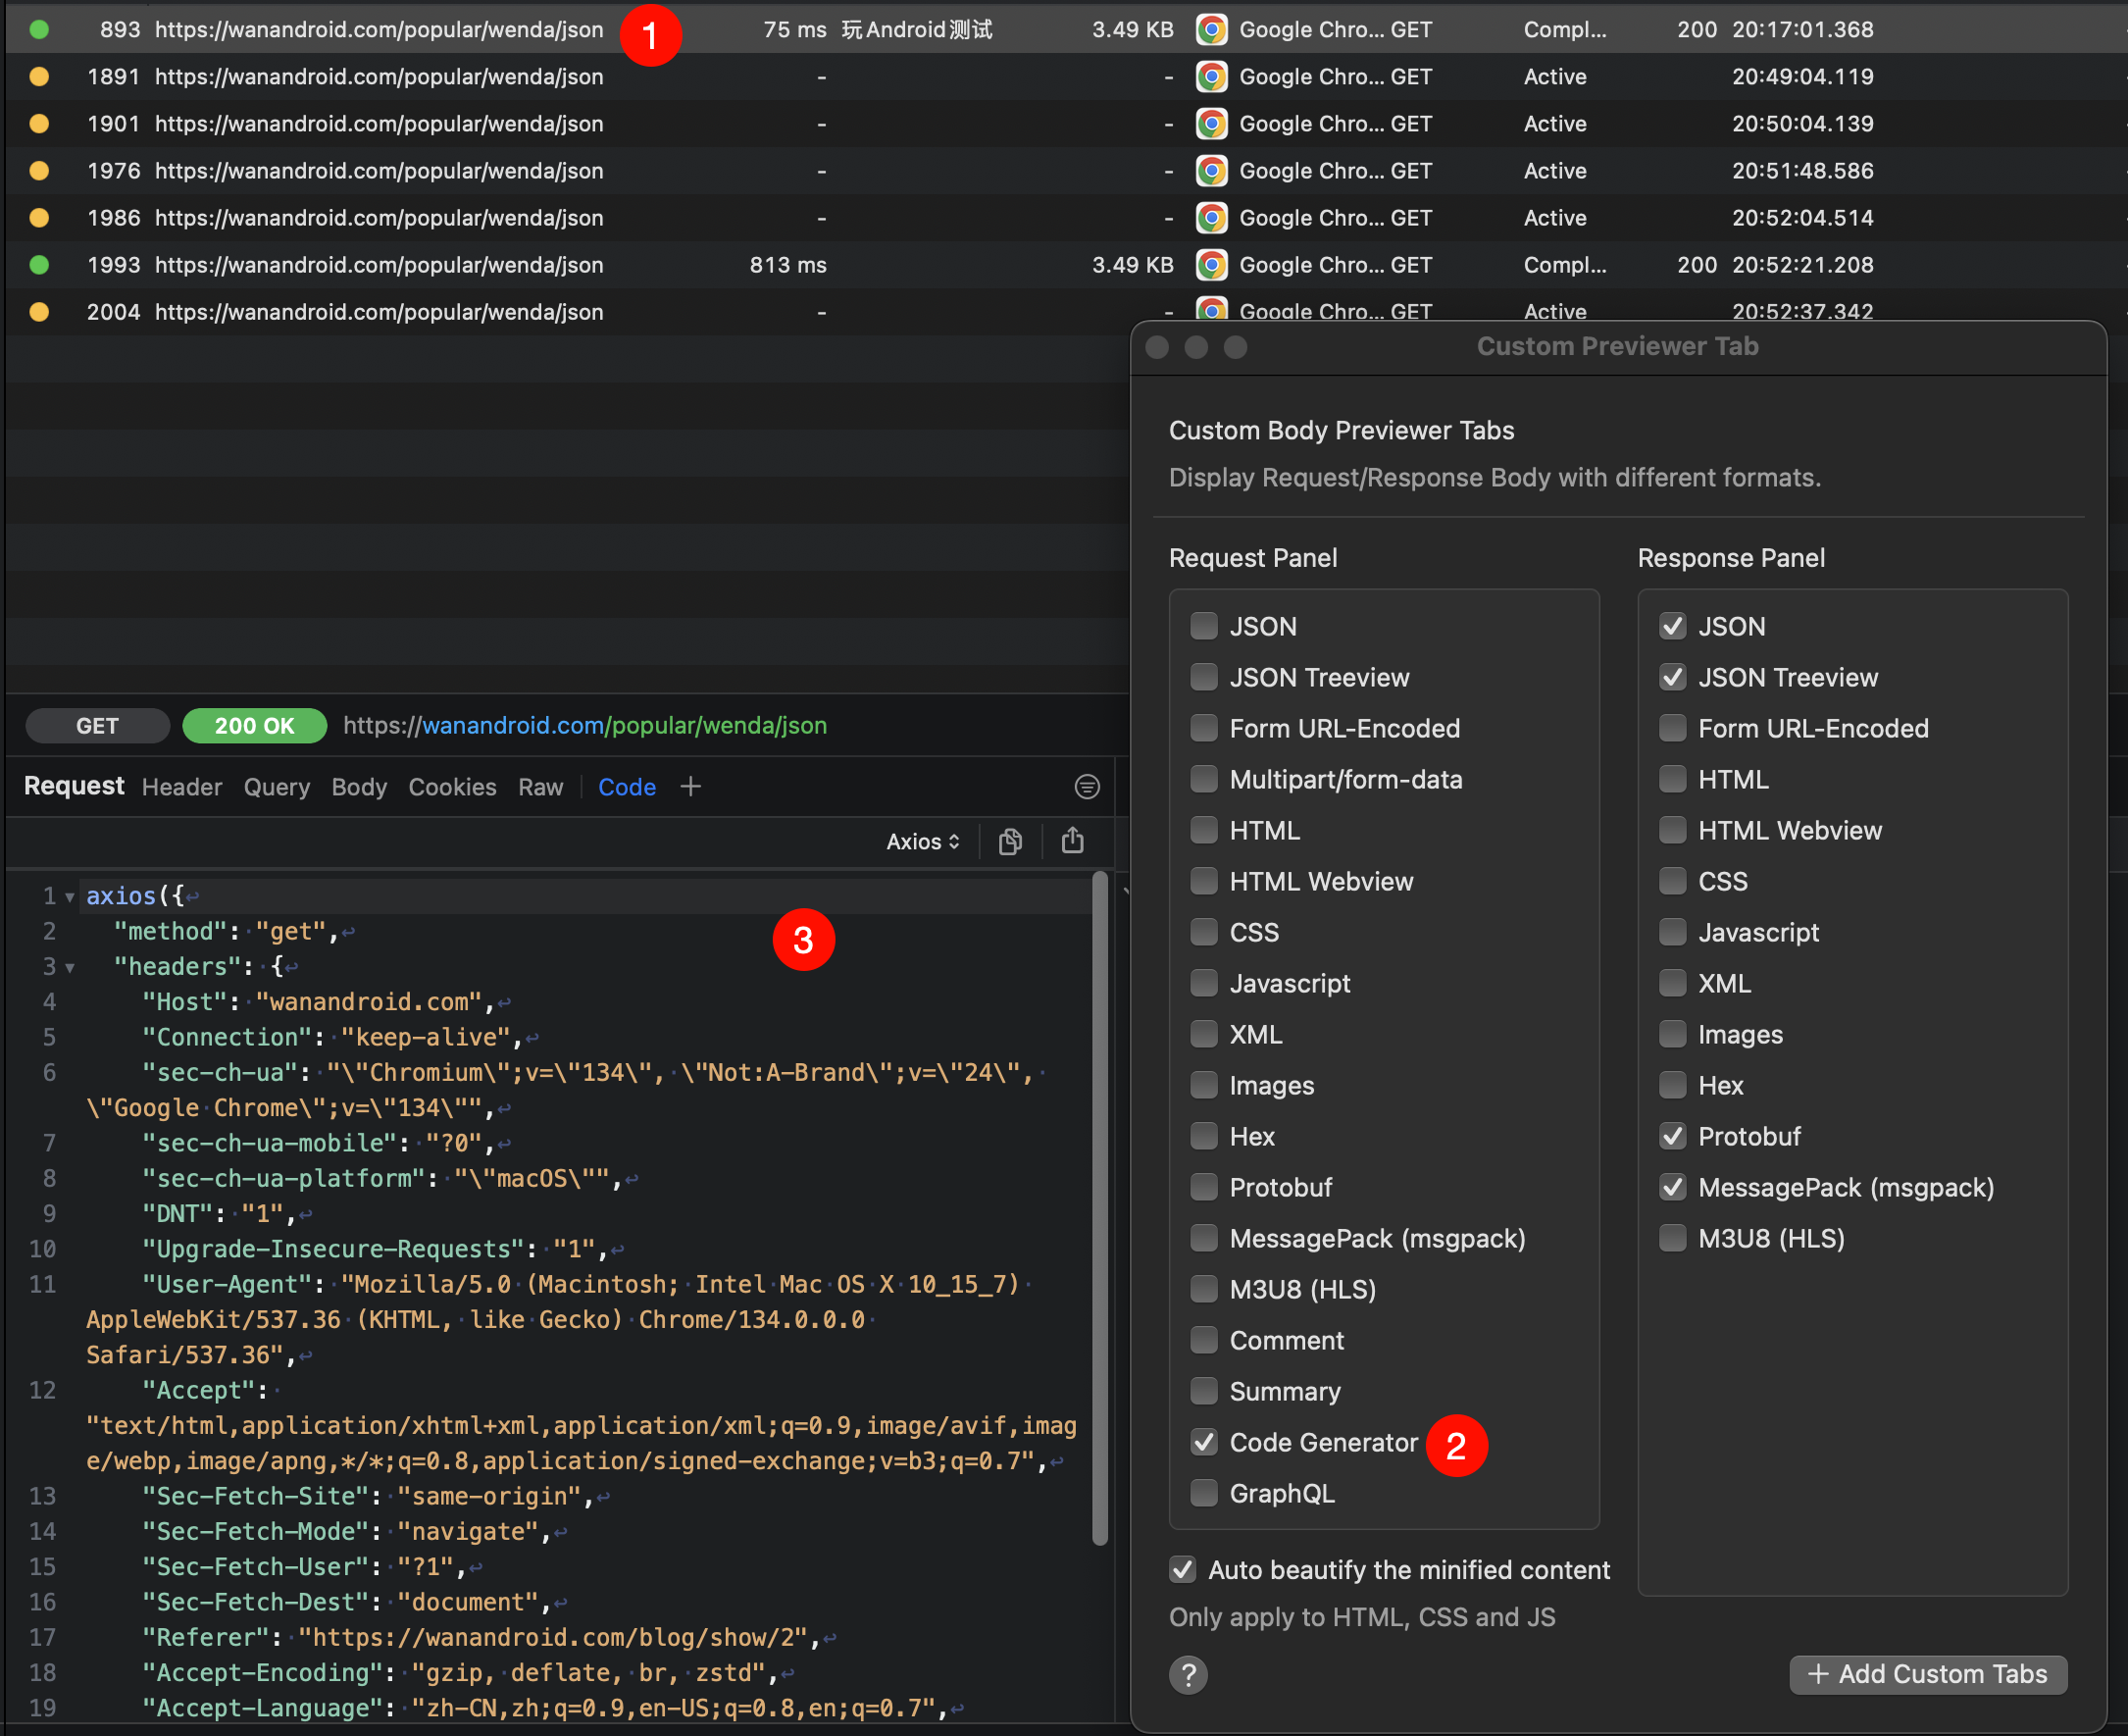Click green status dot of request 893
The image size is (2128, 1736).
[x=39, y=29]
